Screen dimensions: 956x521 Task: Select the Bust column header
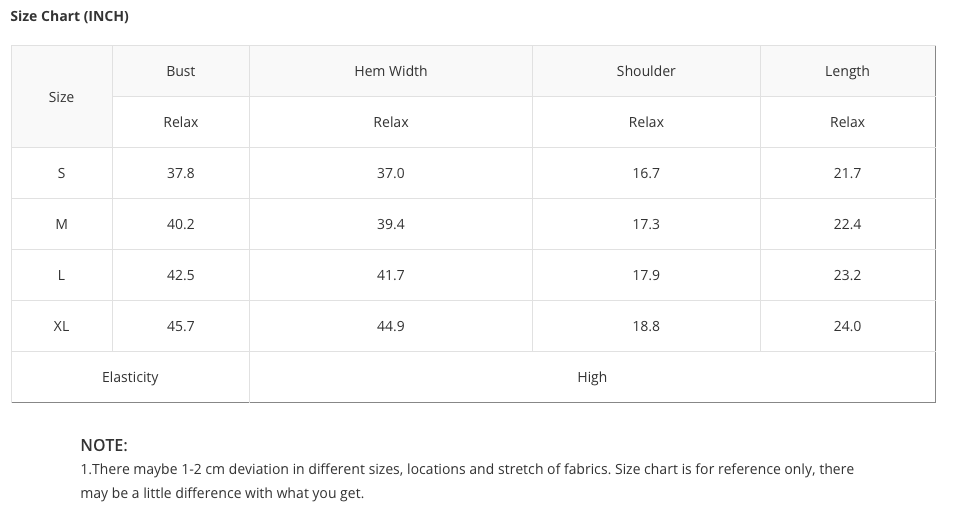[181, 71]
